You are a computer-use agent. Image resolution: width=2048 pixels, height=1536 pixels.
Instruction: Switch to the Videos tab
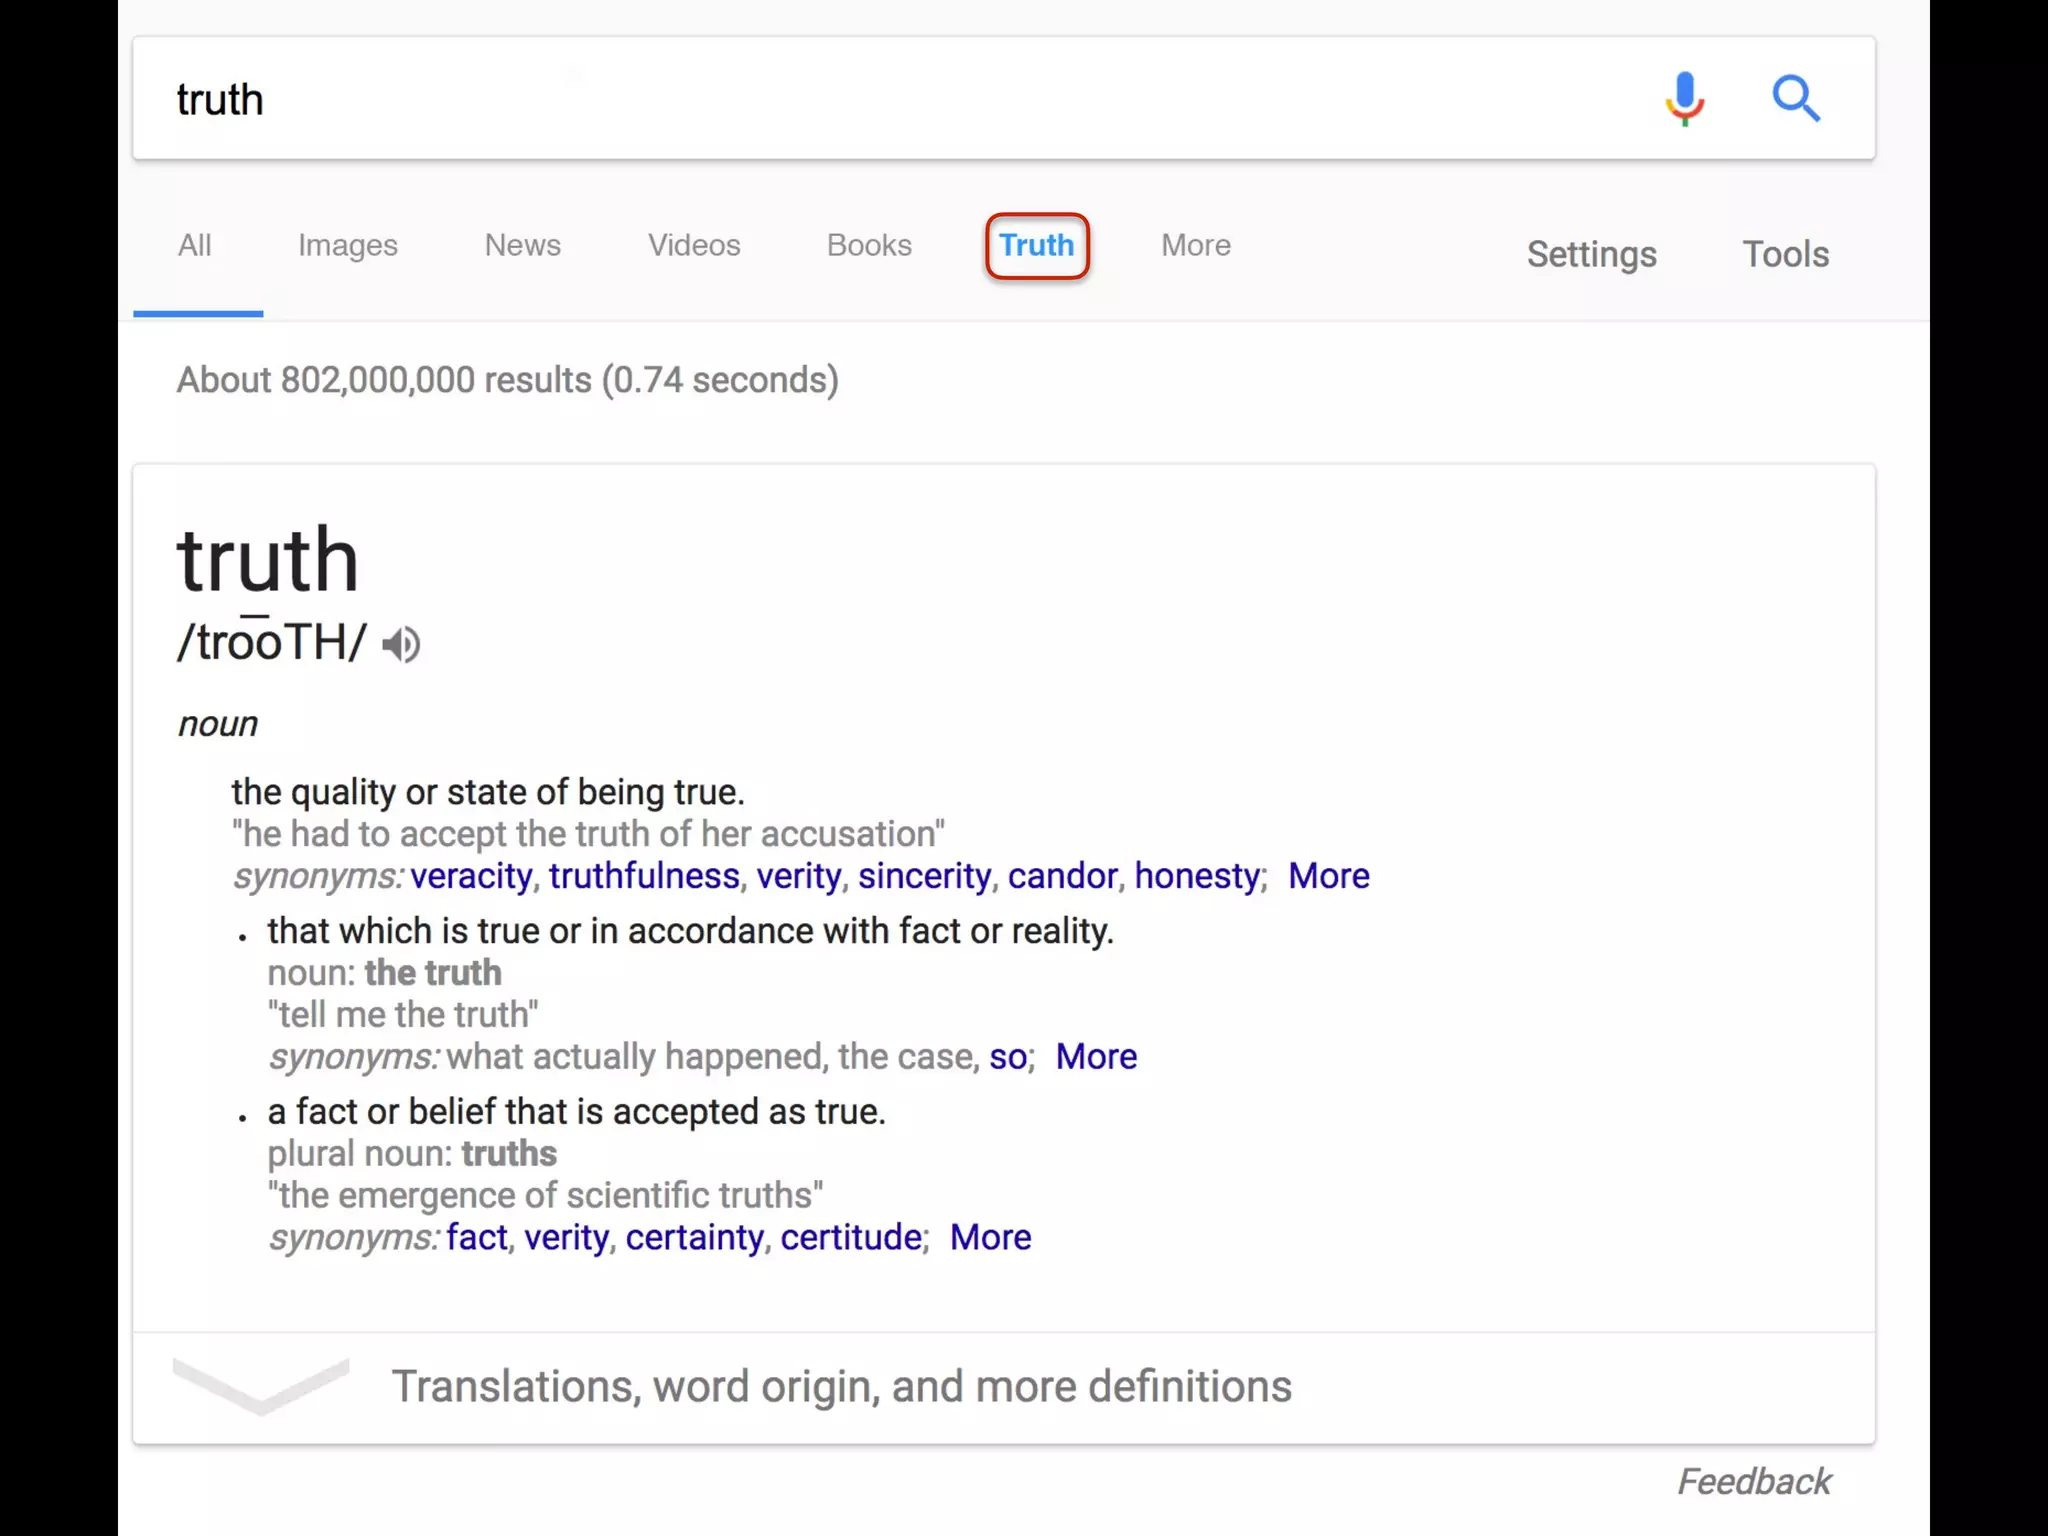tap(694, 245)
